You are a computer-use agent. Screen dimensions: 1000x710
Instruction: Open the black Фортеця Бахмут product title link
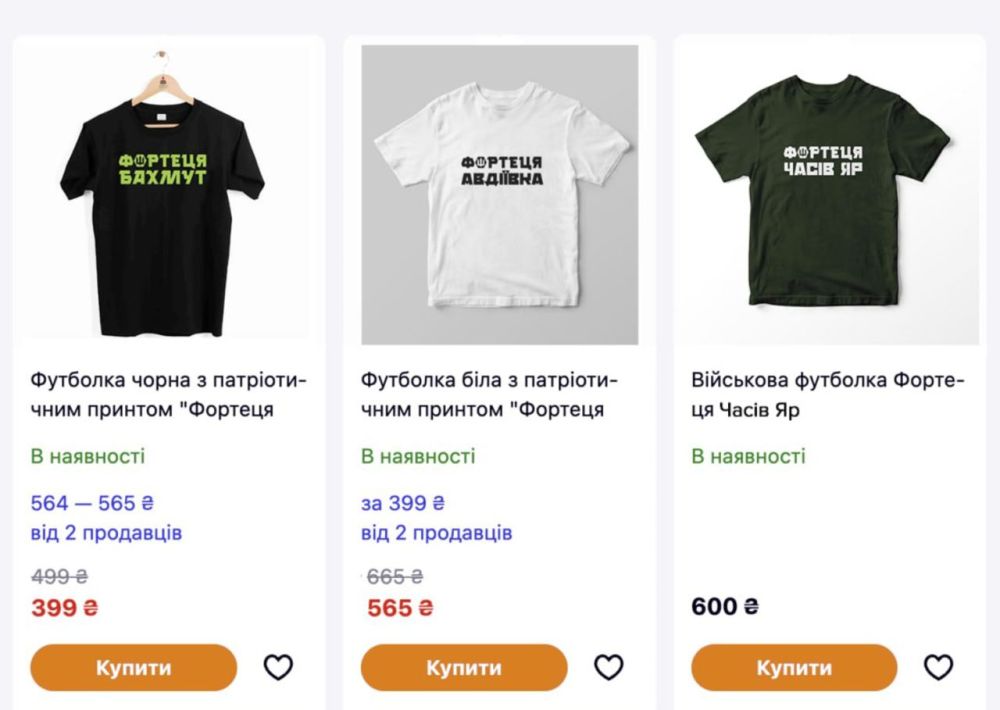pos(167,394)
